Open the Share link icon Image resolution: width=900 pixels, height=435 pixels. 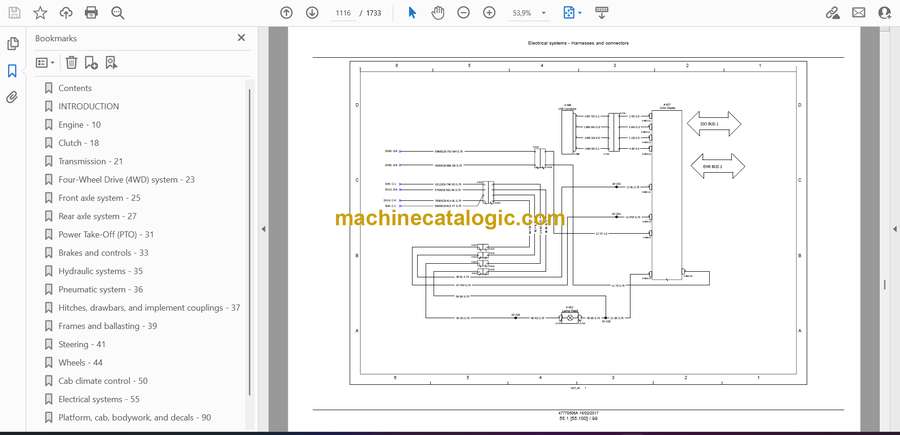coord(832,13)
